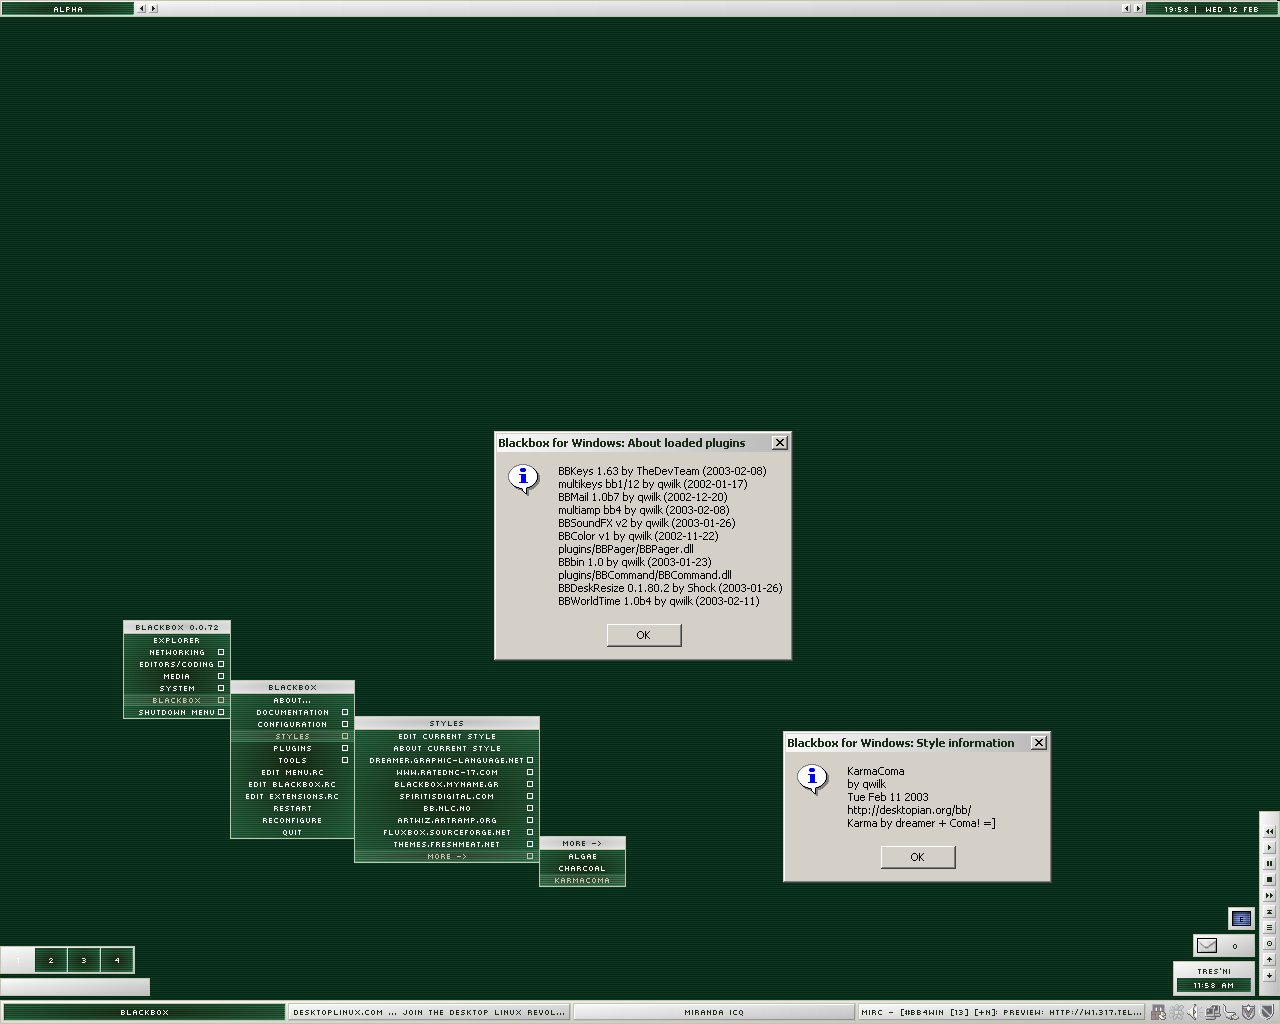
Task: Choose Quit in the Blackbox menu
Action: 292,832
